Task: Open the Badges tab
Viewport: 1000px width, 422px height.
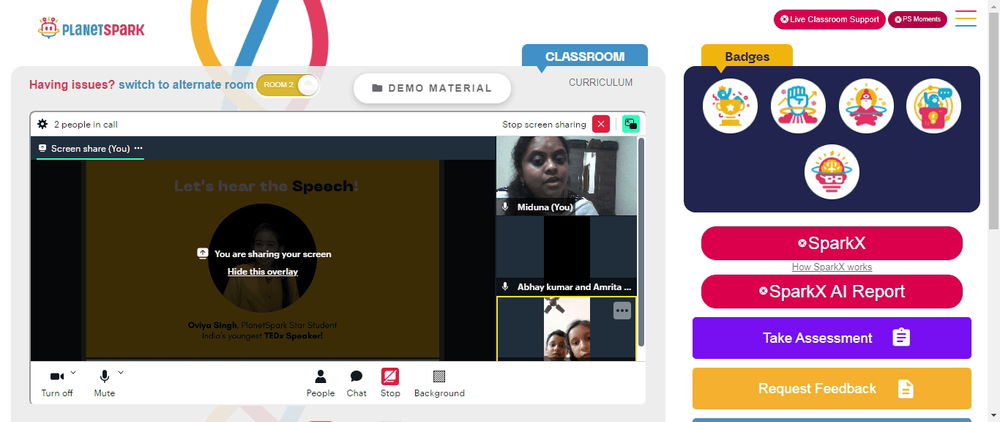Action: (x=747, y=56)
